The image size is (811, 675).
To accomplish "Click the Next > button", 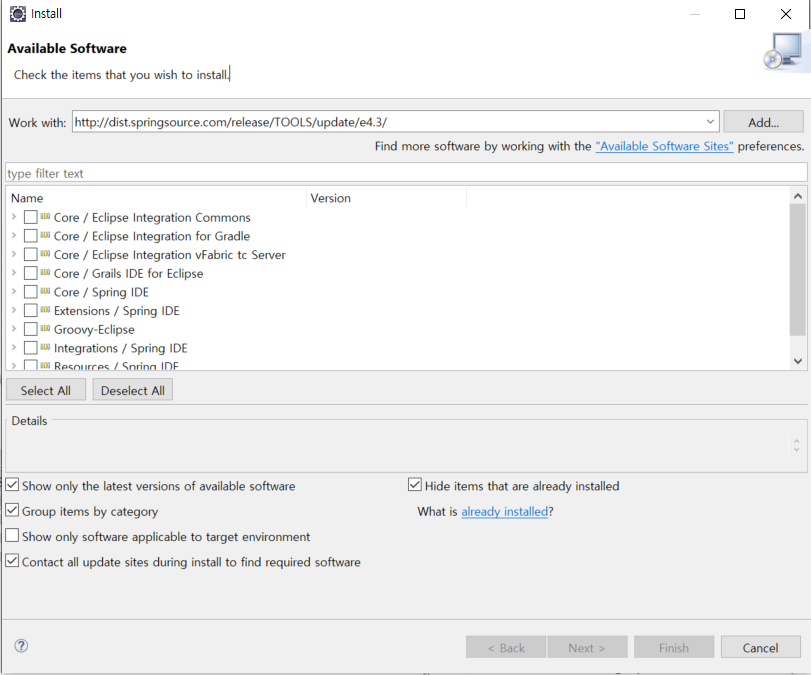I will (587, 648).
